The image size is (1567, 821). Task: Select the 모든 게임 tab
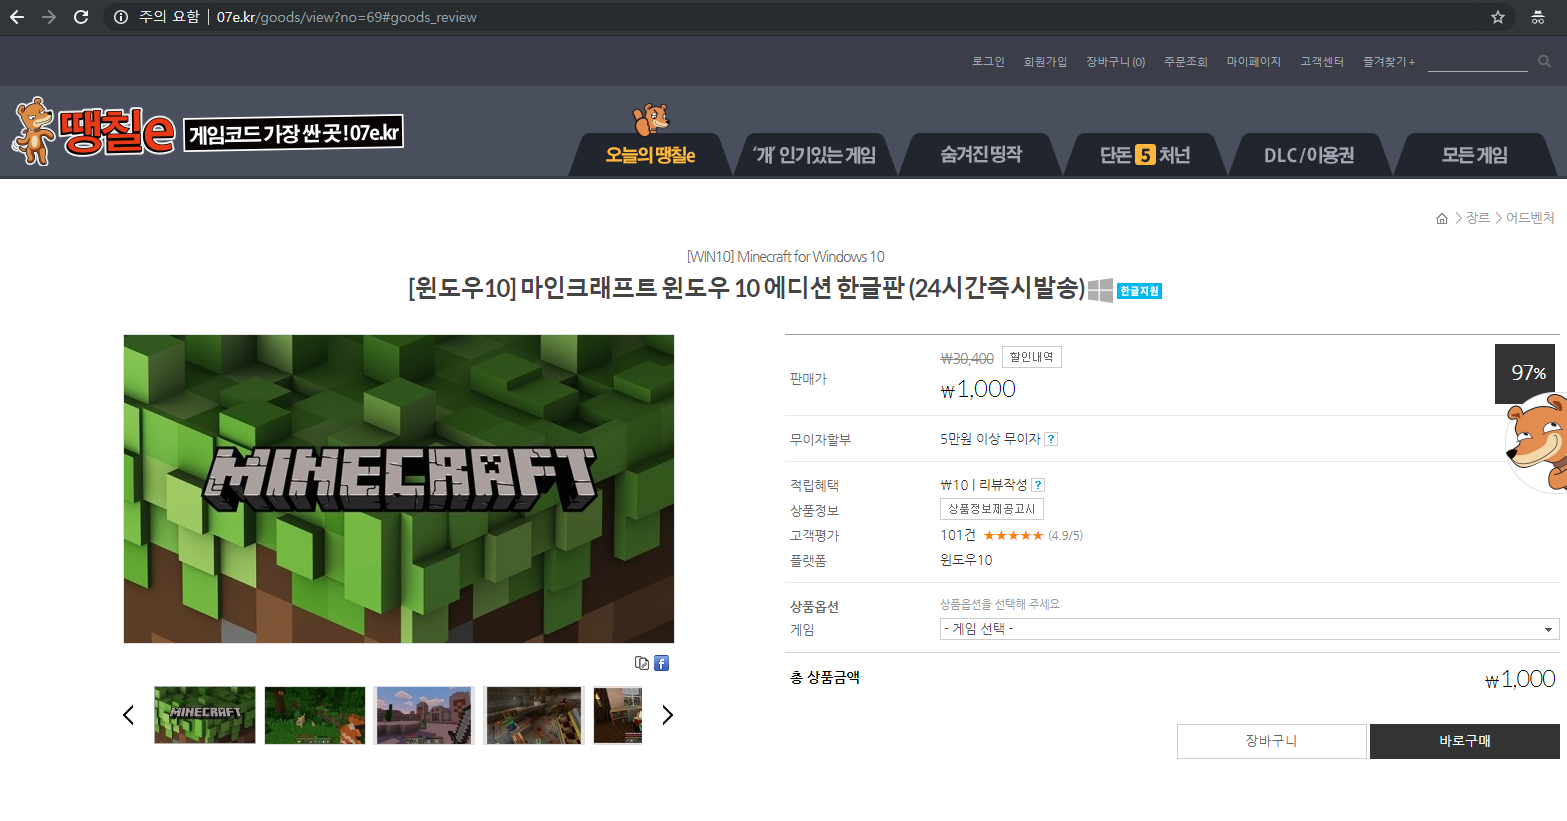1474,155
